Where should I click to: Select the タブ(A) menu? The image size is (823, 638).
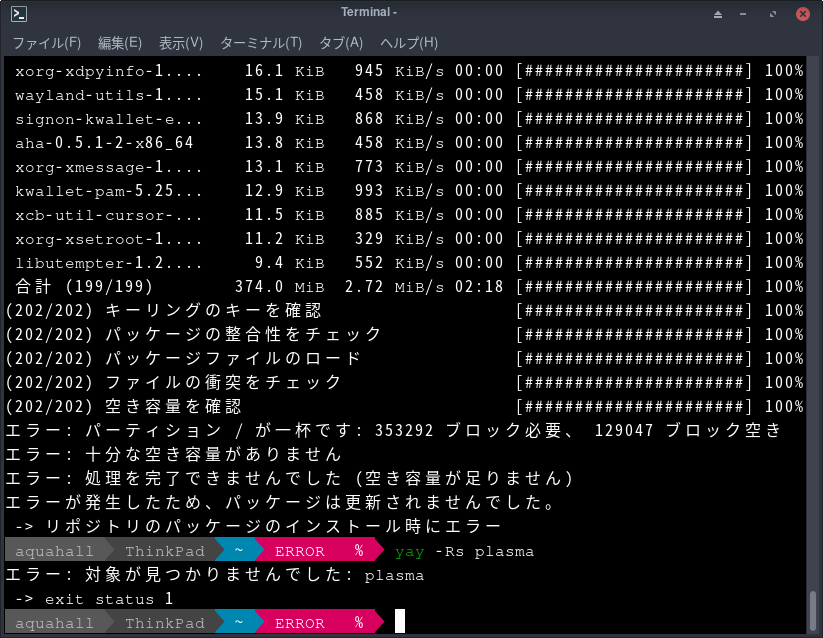click(341, 43)
